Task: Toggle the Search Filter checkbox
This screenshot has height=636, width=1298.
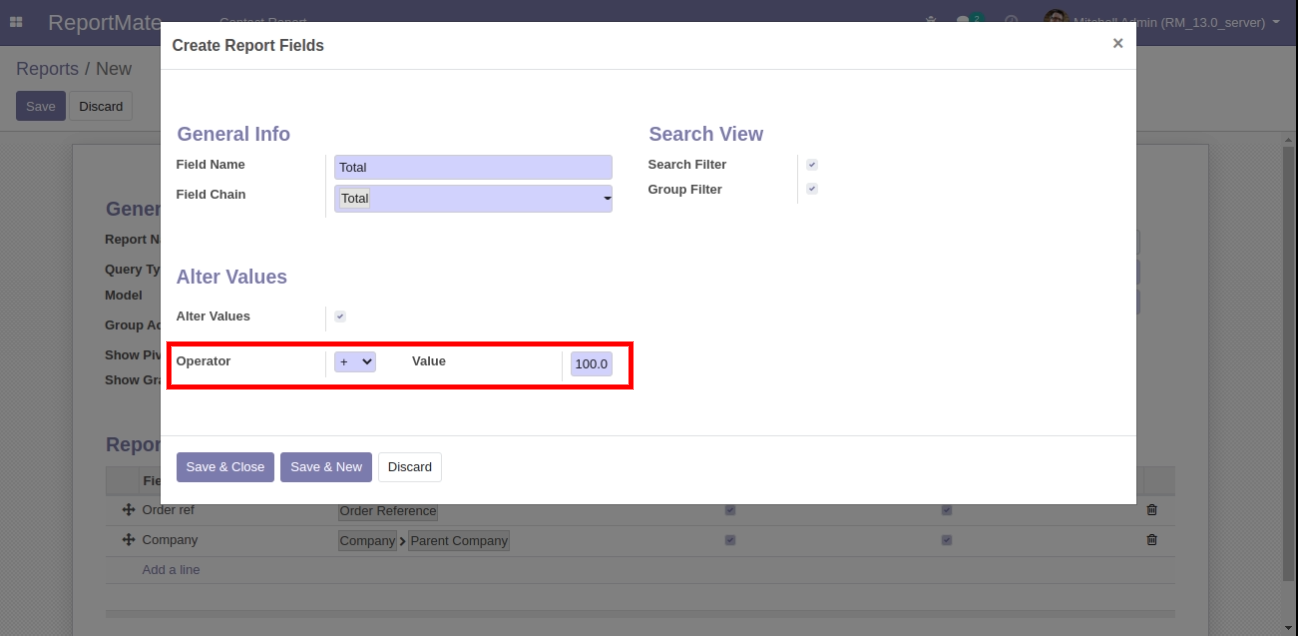Action: pos(812,165)
